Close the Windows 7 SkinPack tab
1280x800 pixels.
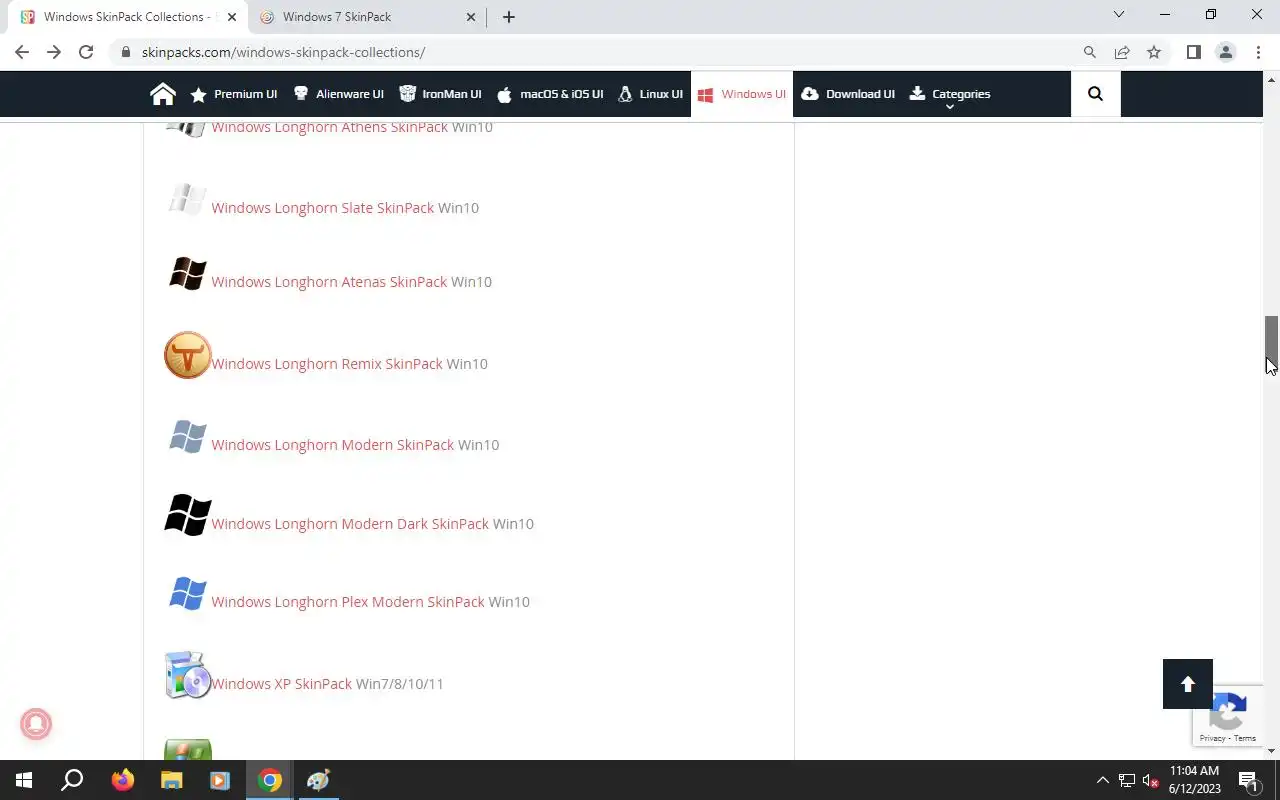tap(471, 17)
